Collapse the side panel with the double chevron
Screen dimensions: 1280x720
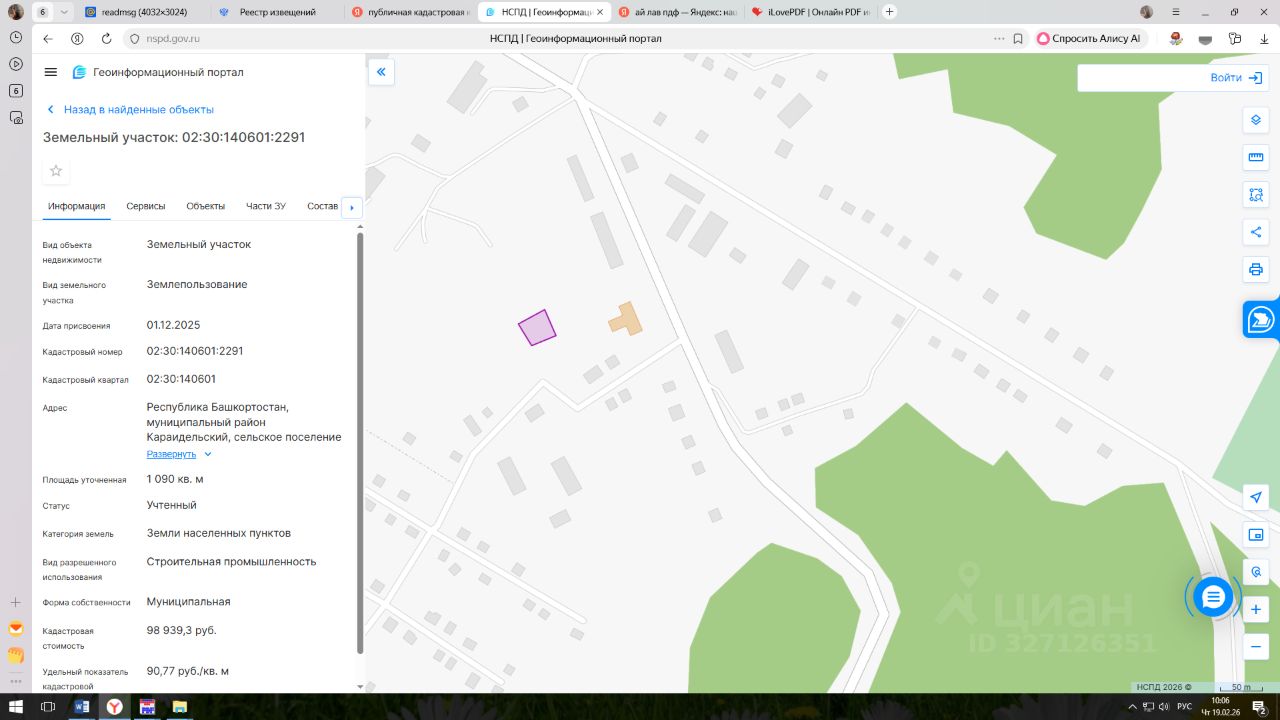(381, 72)
